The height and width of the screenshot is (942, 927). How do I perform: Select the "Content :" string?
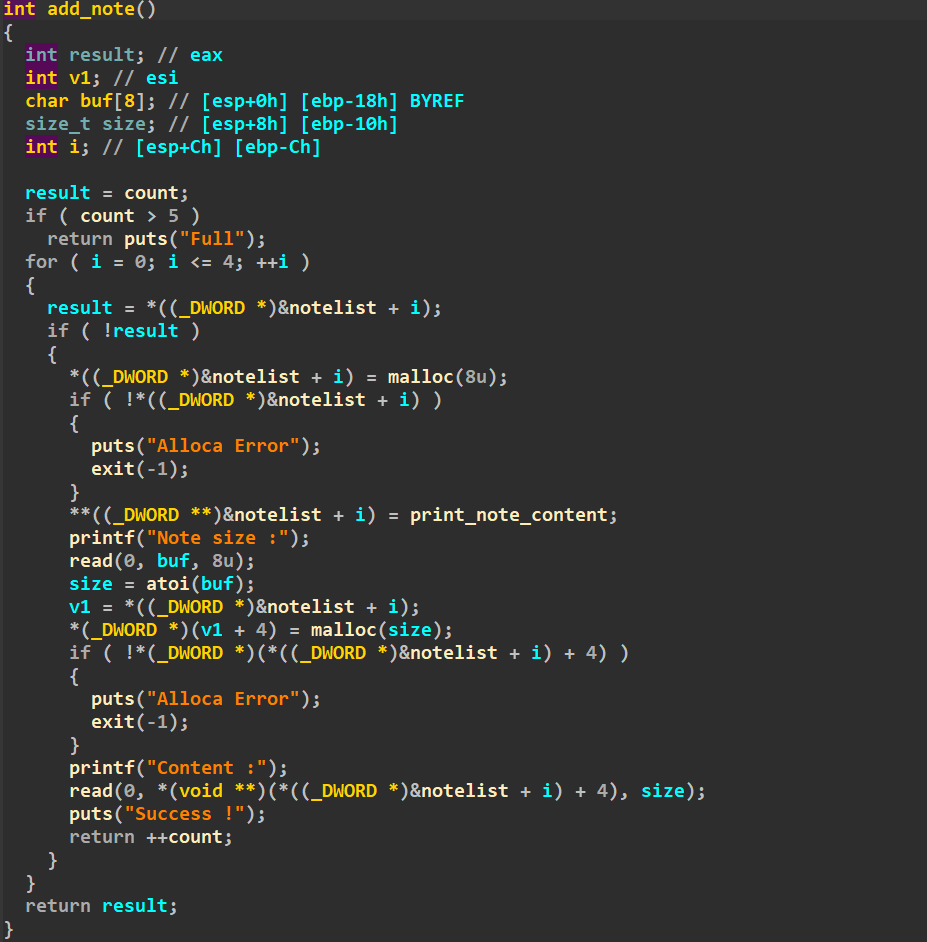coord(206,768)
